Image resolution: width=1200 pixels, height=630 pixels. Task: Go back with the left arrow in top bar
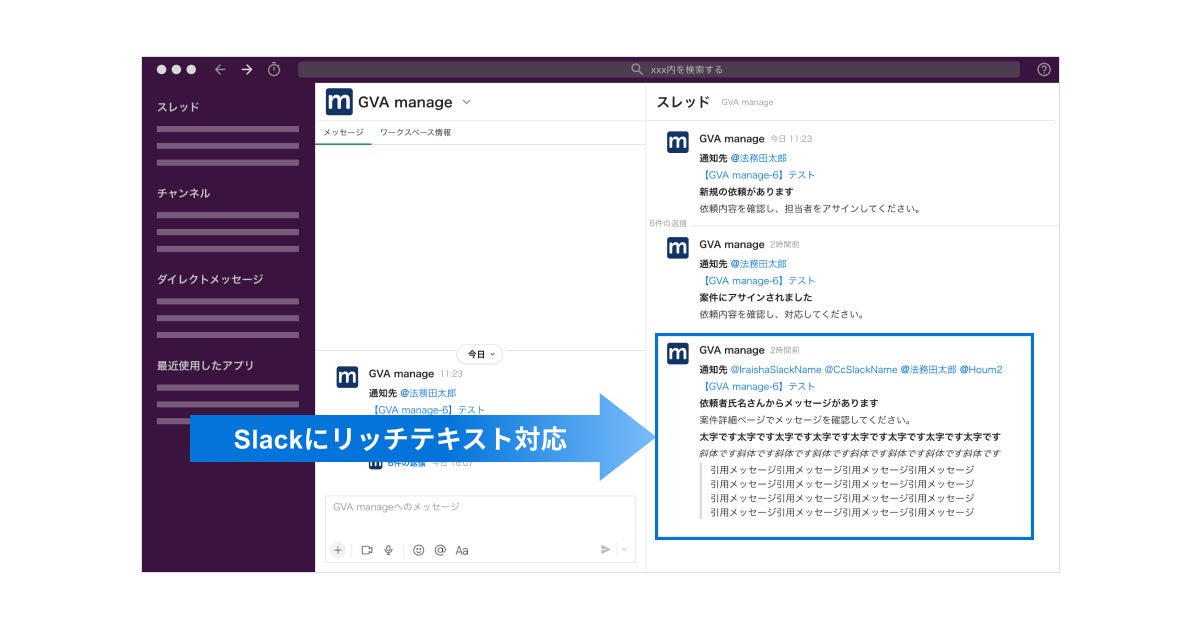click(220, 69)
